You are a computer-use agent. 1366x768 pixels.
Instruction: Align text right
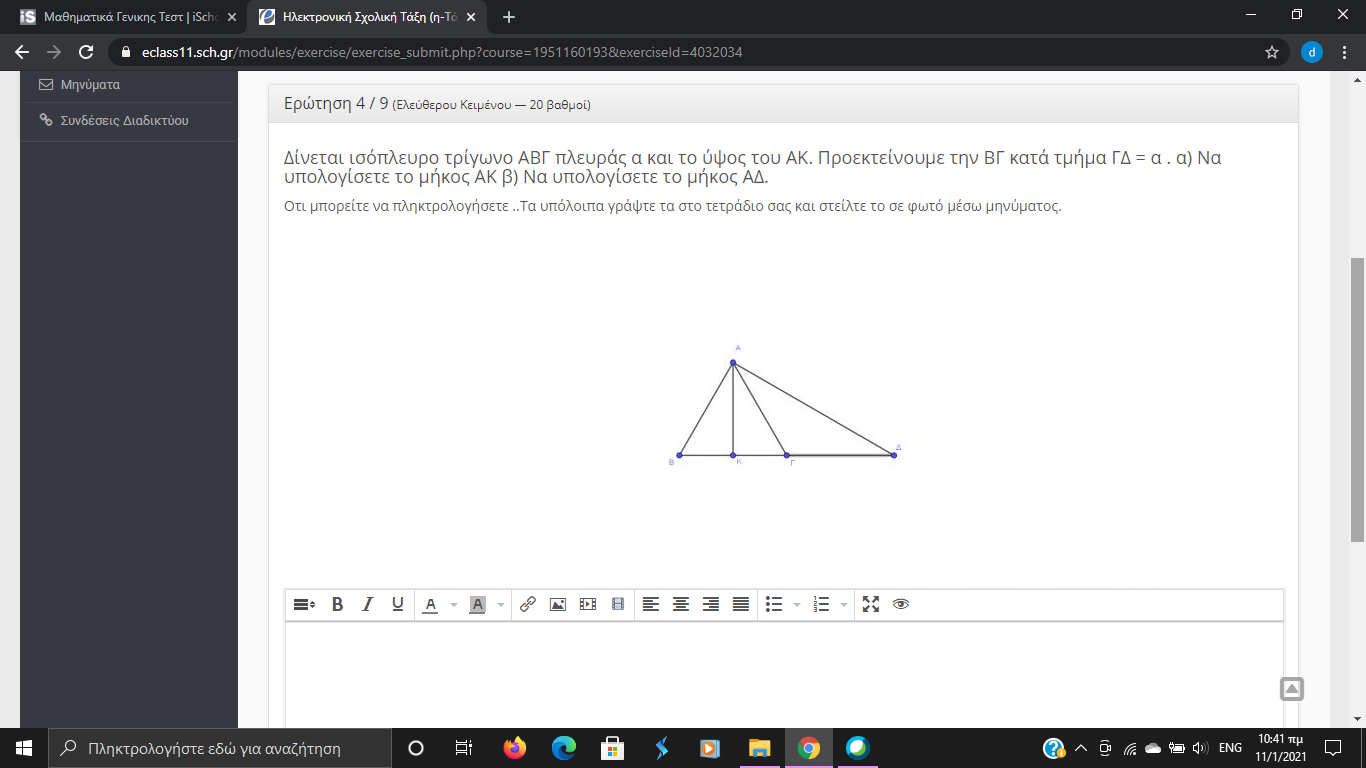(711, 604)
